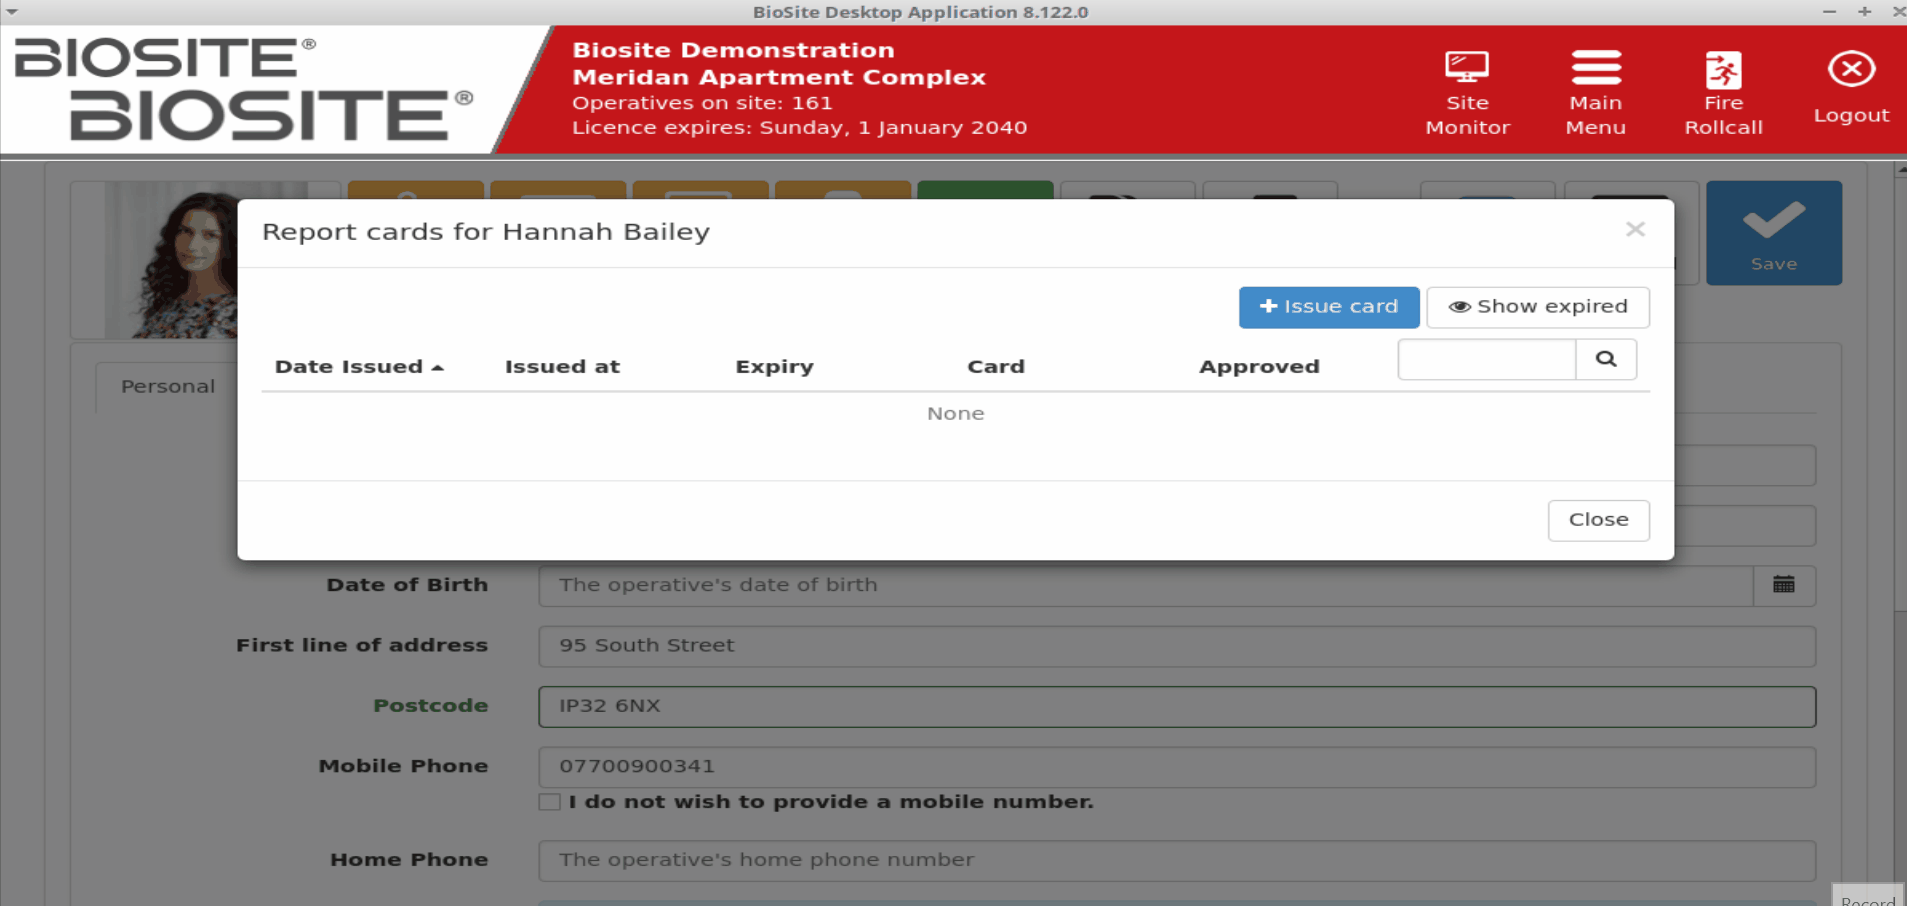Viewport: 1907px width, 906px height.
Task: Click Hannah Bailey's profile photo
Action: click(171, 260)
